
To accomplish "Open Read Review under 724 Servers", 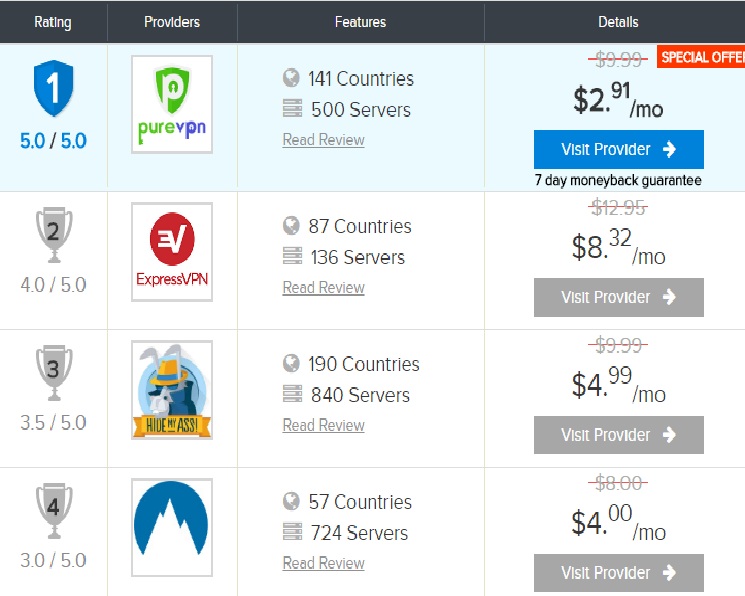I will [323, 563].
